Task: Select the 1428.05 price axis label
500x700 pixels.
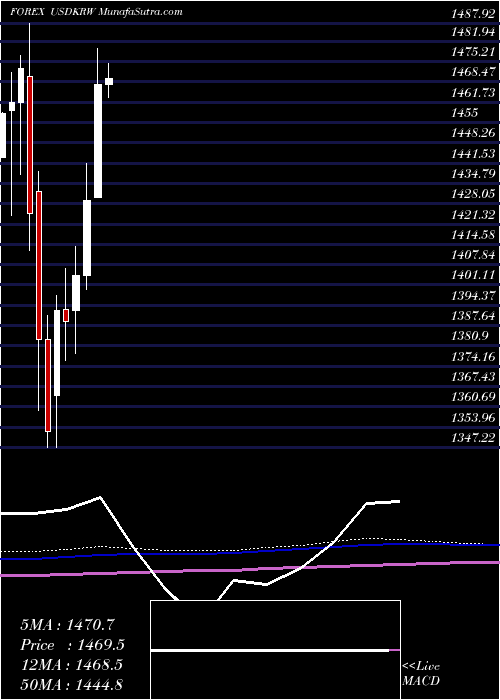Action: point(473,194)
